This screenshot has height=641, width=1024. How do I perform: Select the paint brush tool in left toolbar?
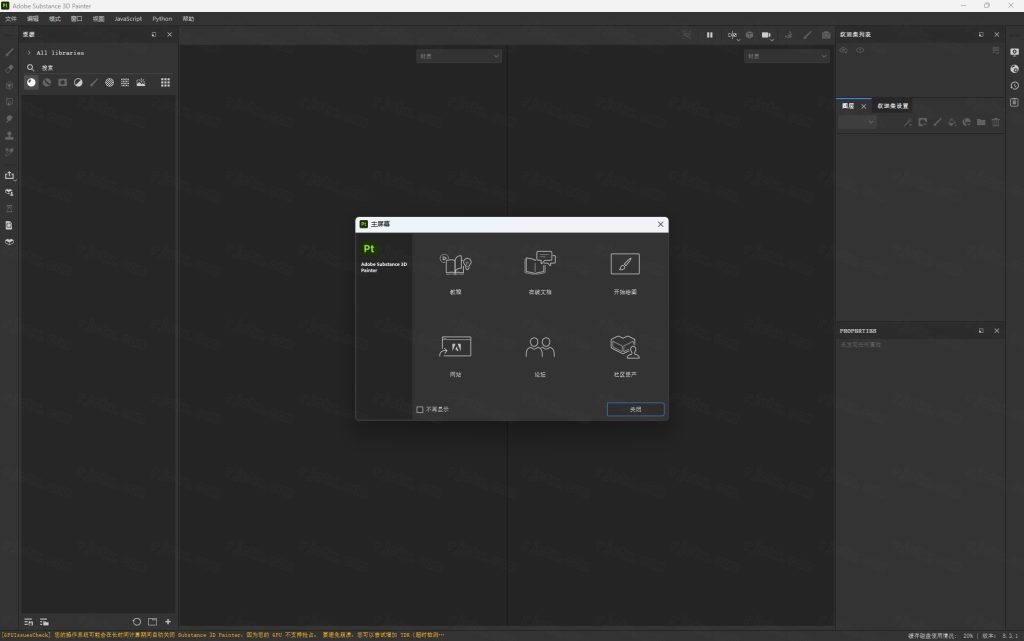coord(9,52)
